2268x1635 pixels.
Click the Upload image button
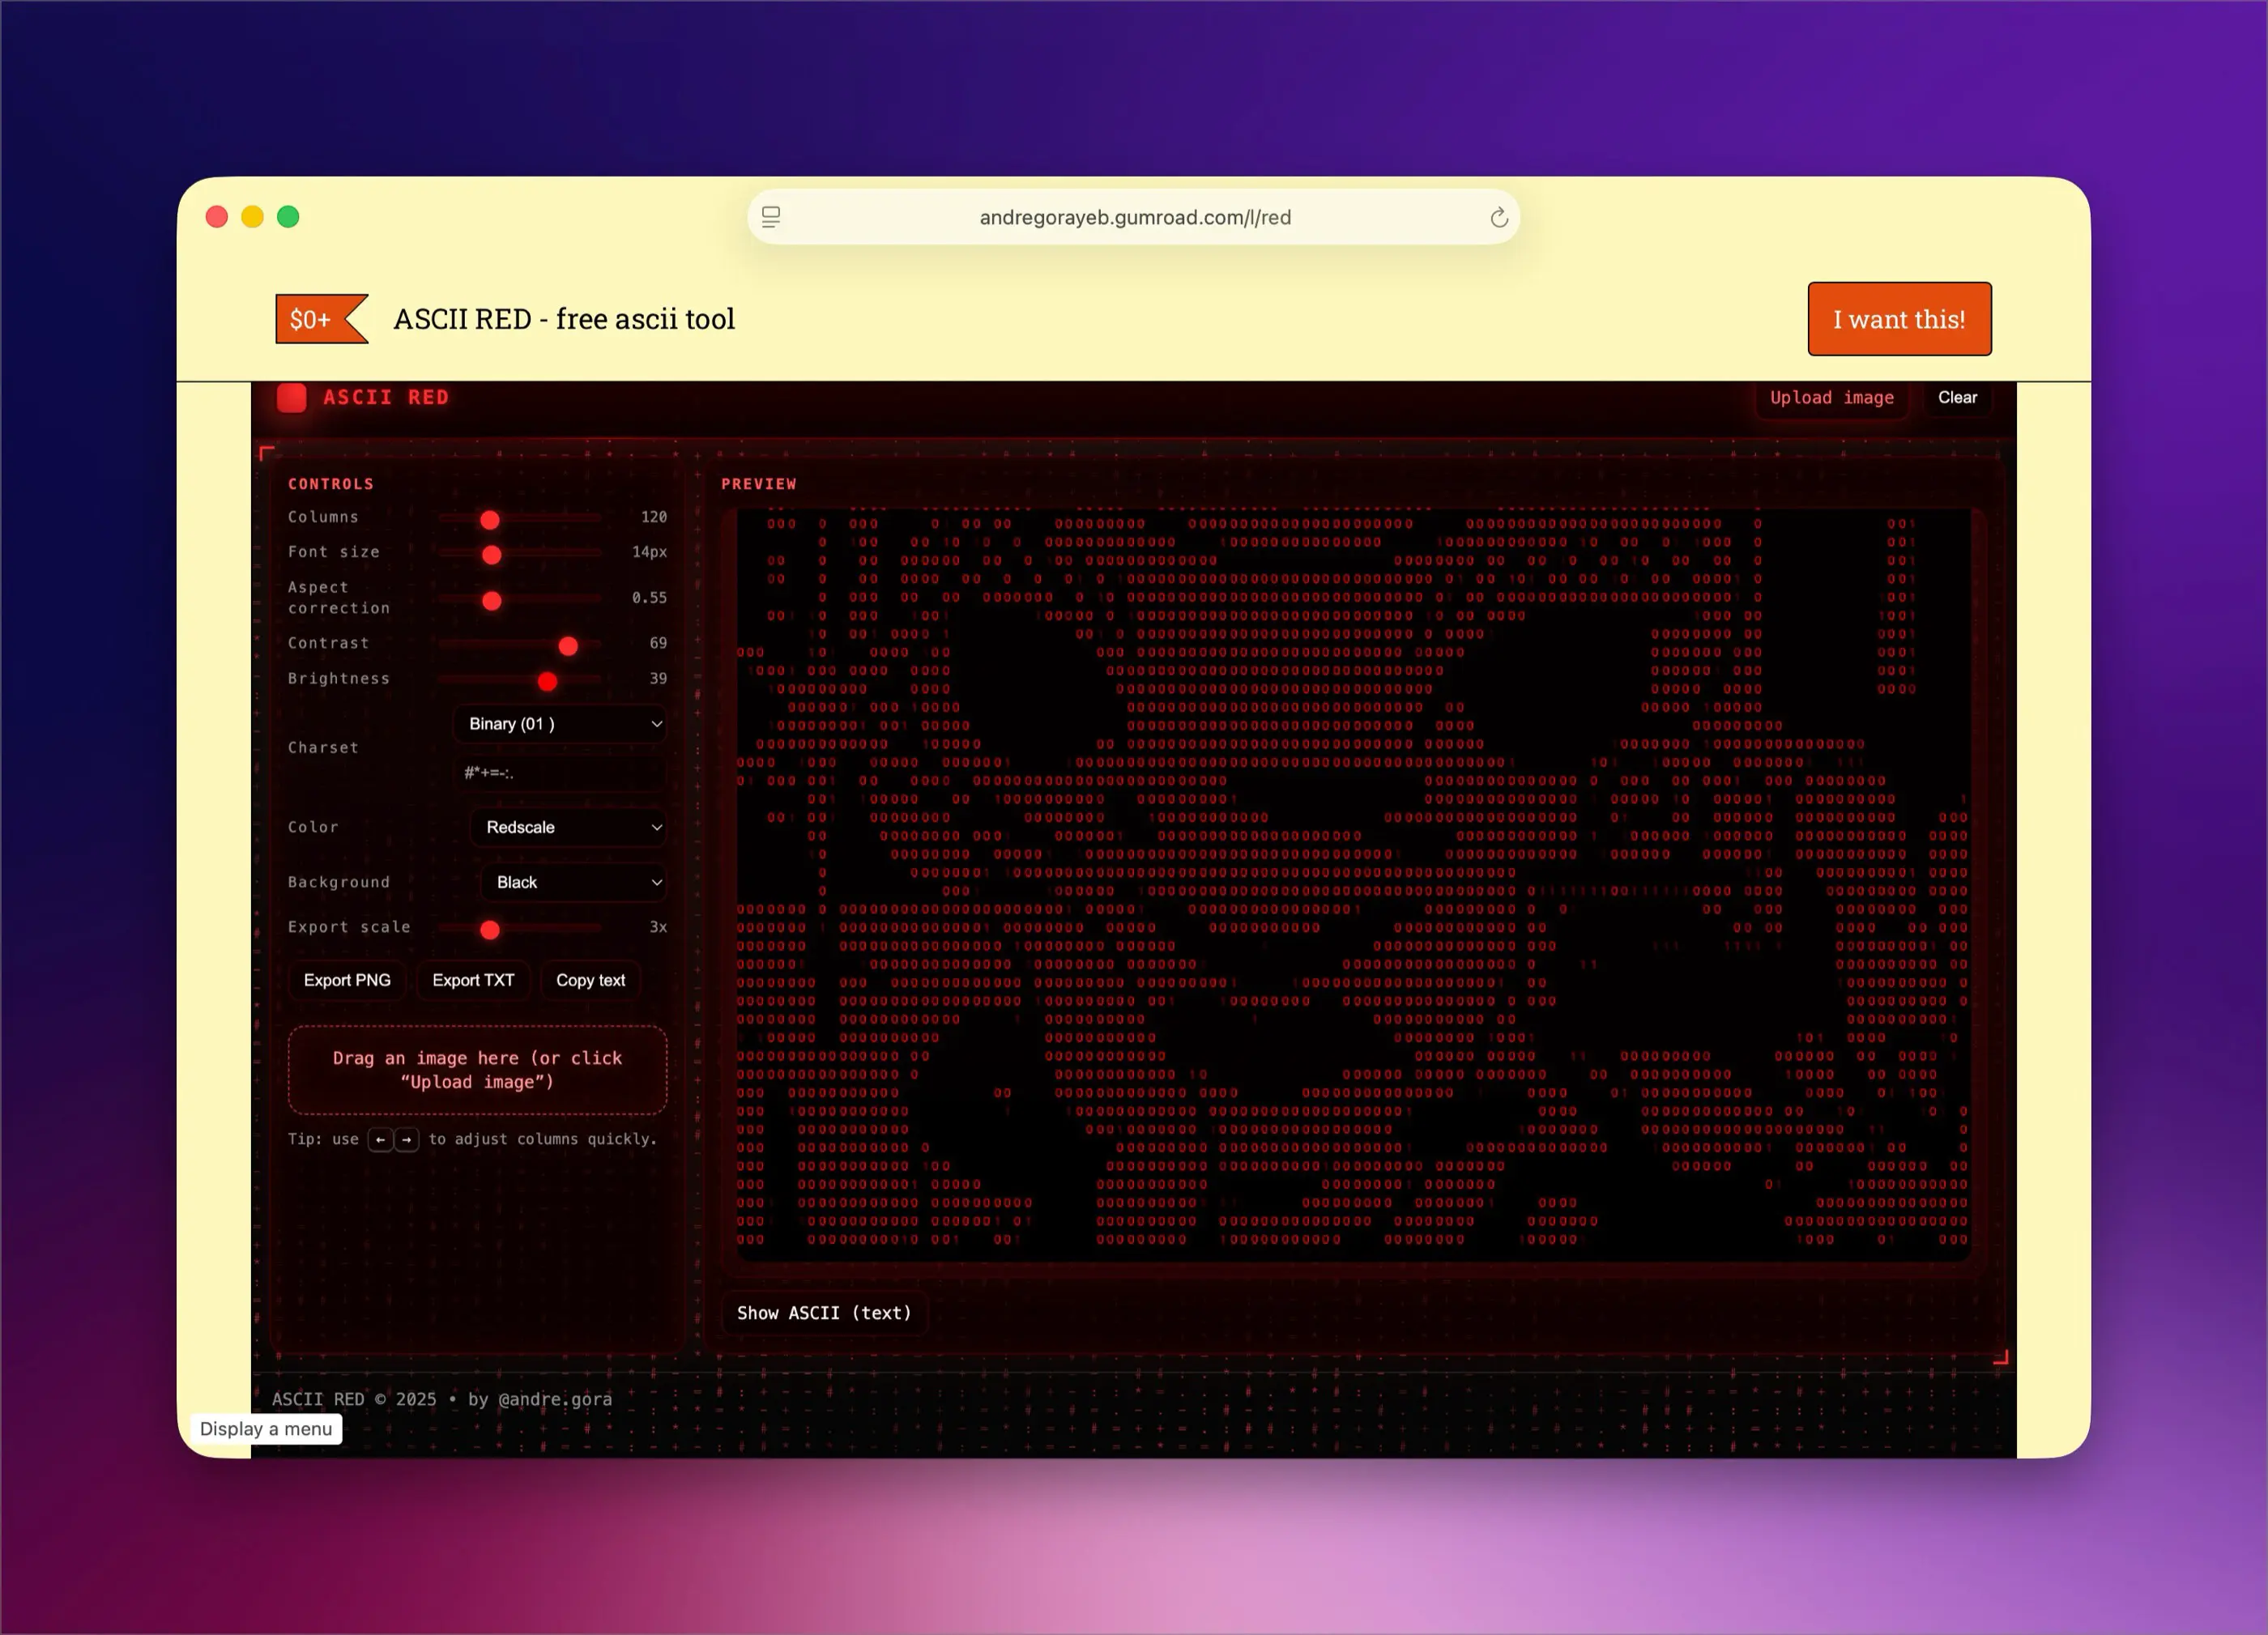(x=1831, y=398)
